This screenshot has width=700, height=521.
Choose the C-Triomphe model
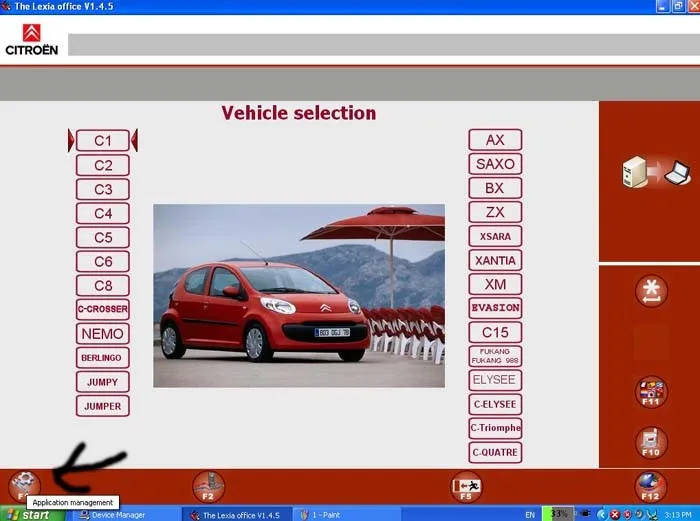click(495, 428)
